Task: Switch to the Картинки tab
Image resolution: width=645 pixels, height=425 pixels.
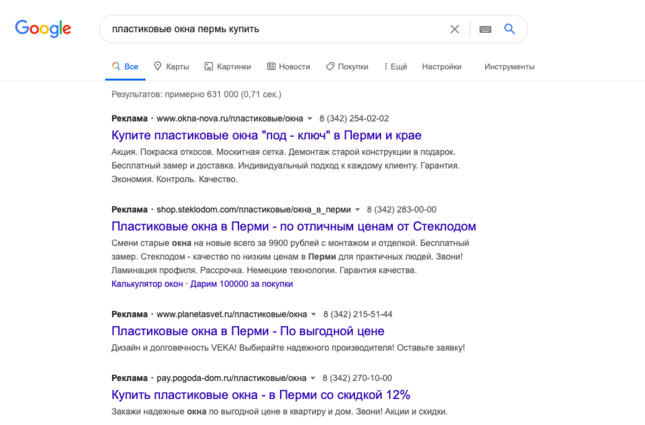Action: click(x=228, y=66)
